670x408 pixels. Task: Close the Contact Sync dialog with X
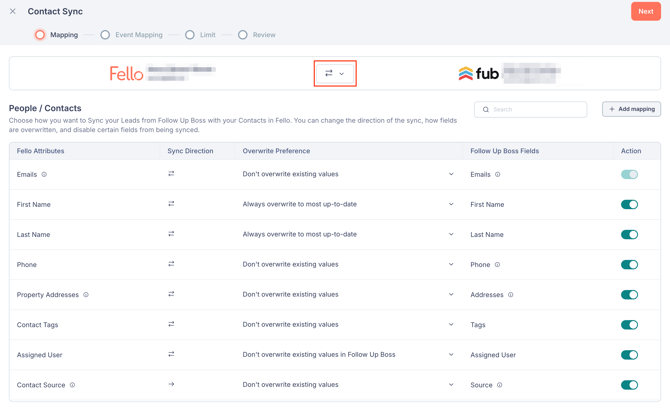click(x=13, y=12)
